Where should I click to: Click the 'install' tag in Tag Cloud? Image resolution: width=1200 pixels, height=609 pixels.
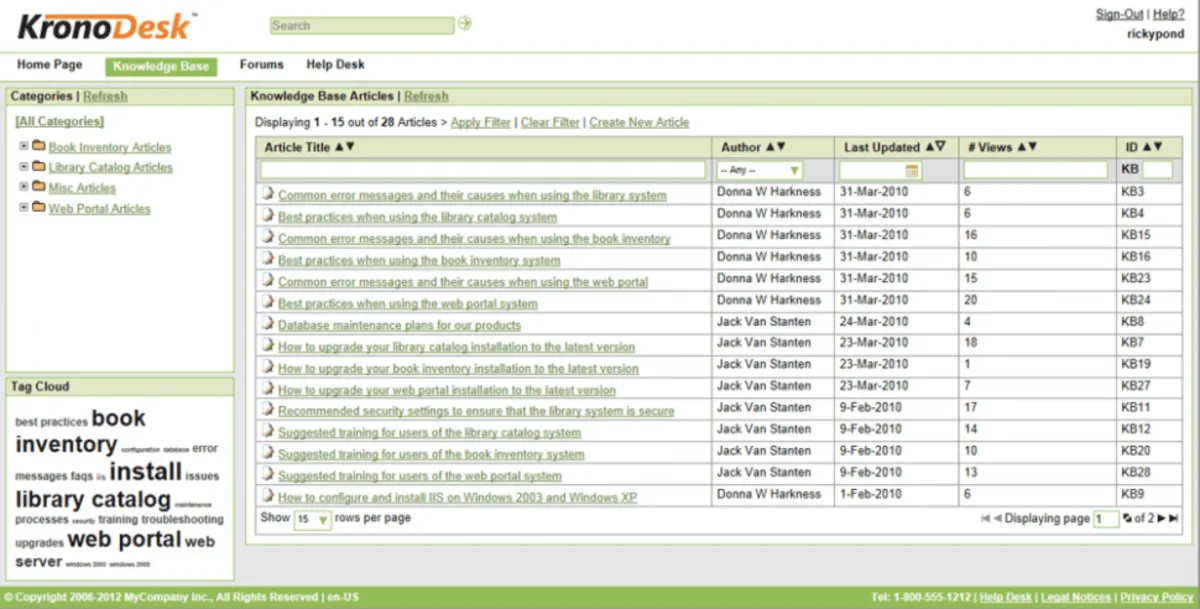coord(146,471)
